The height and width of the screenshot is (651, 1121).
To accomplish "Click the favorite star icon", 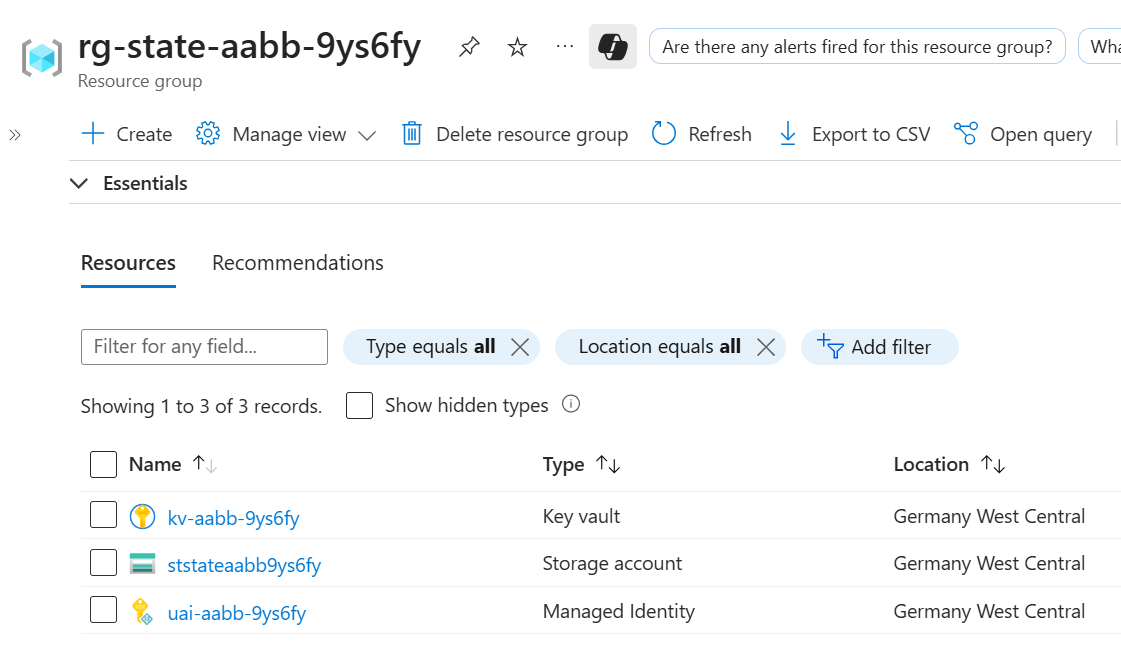I will [x=516, y=46].
